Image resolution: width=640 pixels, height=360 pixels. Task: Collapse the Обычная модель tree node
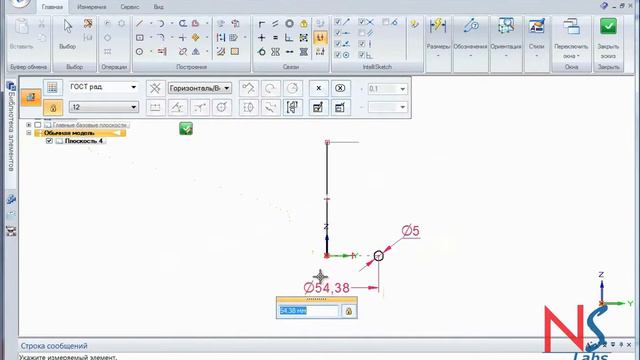coord(29,133)
